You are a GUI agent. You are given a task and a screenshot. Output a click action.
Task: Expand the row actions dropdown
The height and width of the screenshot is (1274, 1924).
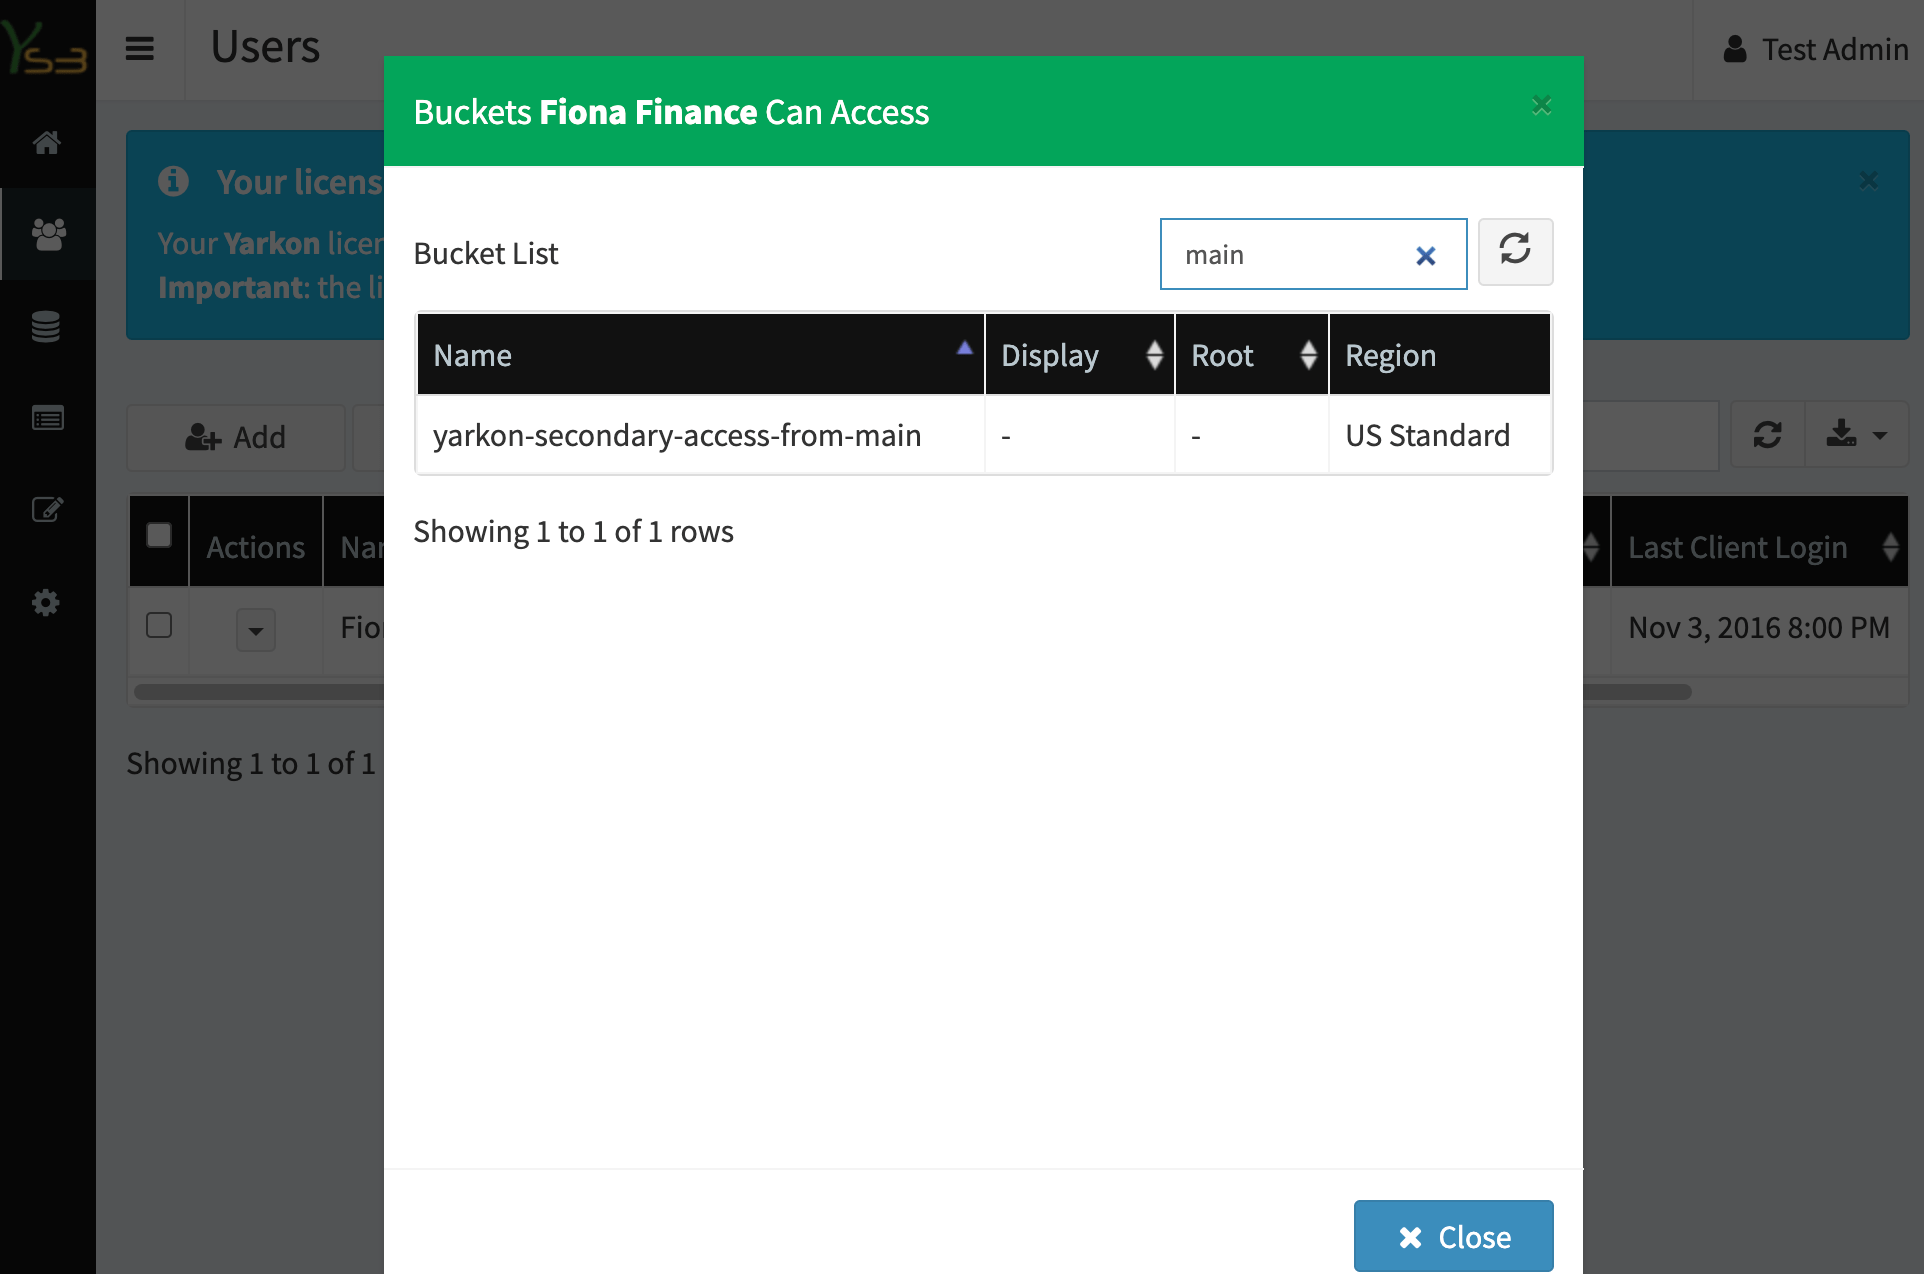(x=256, y=630)
